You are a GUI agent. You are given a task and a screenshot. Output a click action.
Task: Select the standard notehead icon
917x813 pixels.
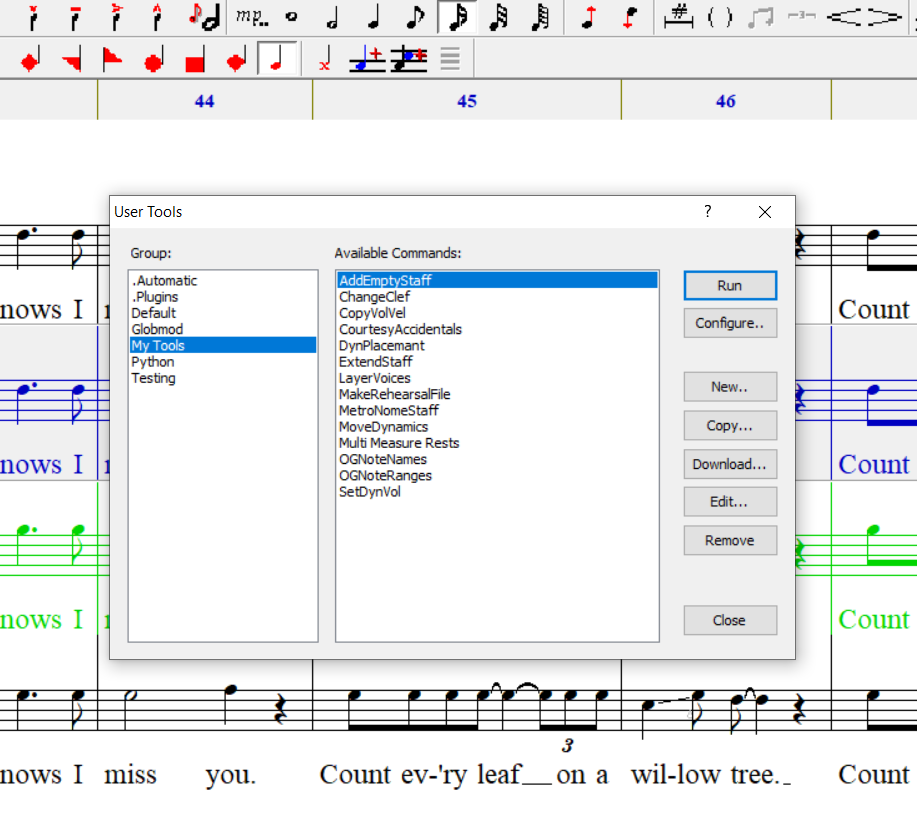click(x=277, y=58)
